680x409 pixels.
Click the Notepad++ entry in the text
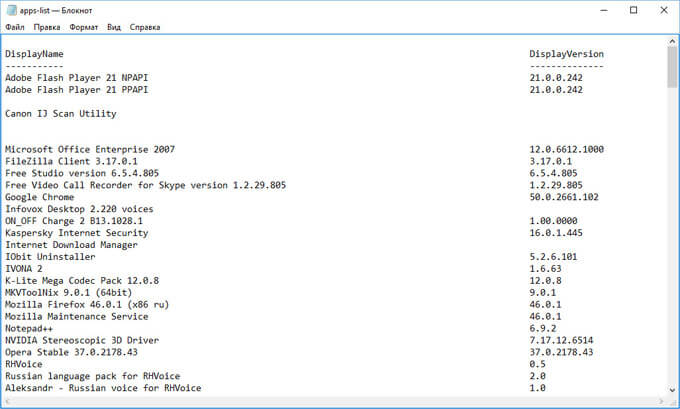[30, 328]
